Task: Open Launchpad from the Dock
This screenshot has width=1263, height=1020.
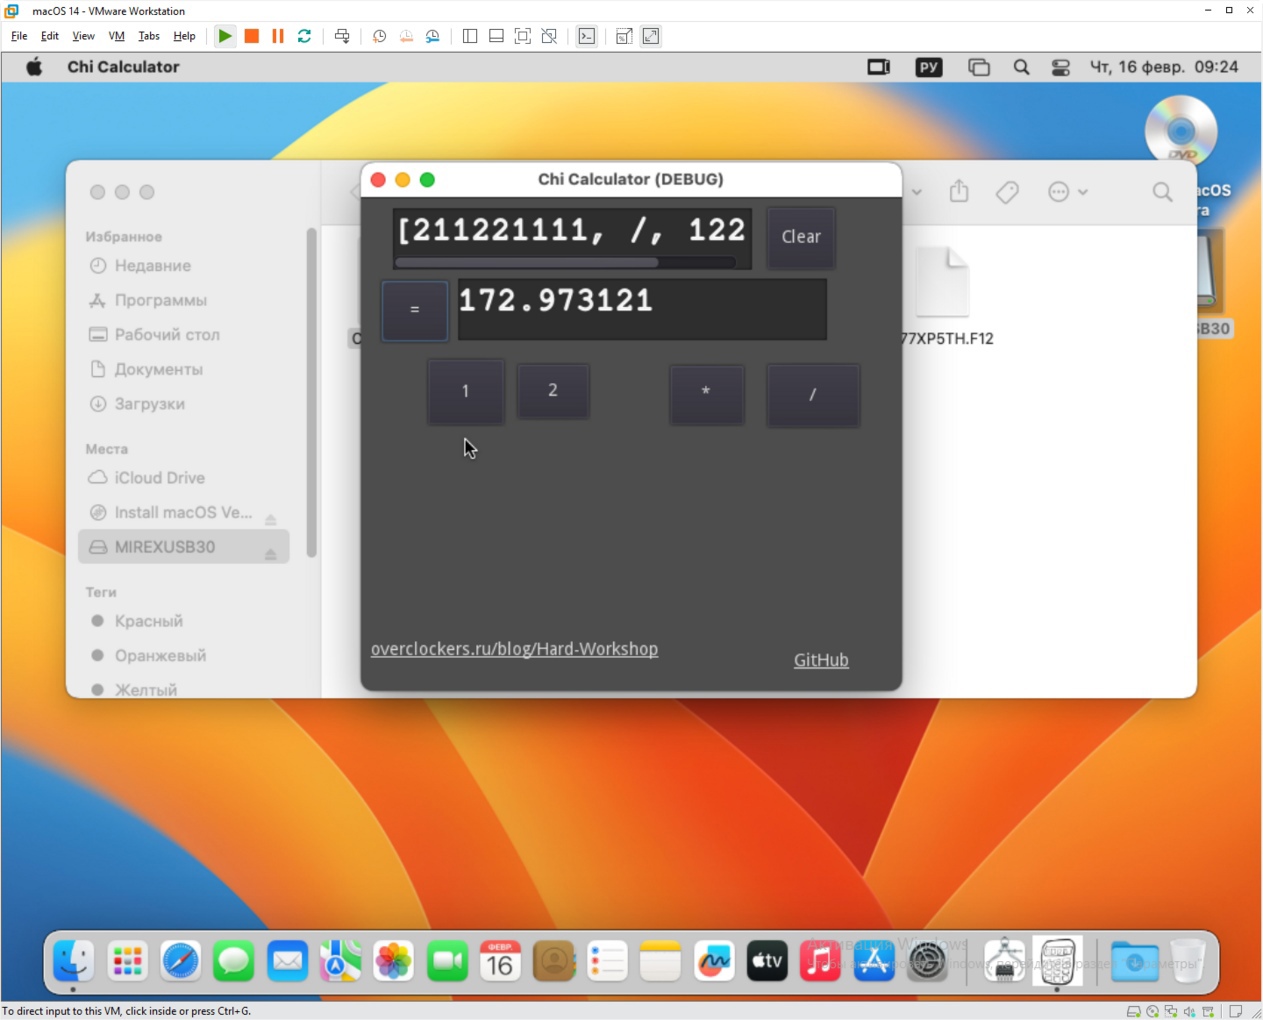Action: pyautogui.click(x=127, y=961)
